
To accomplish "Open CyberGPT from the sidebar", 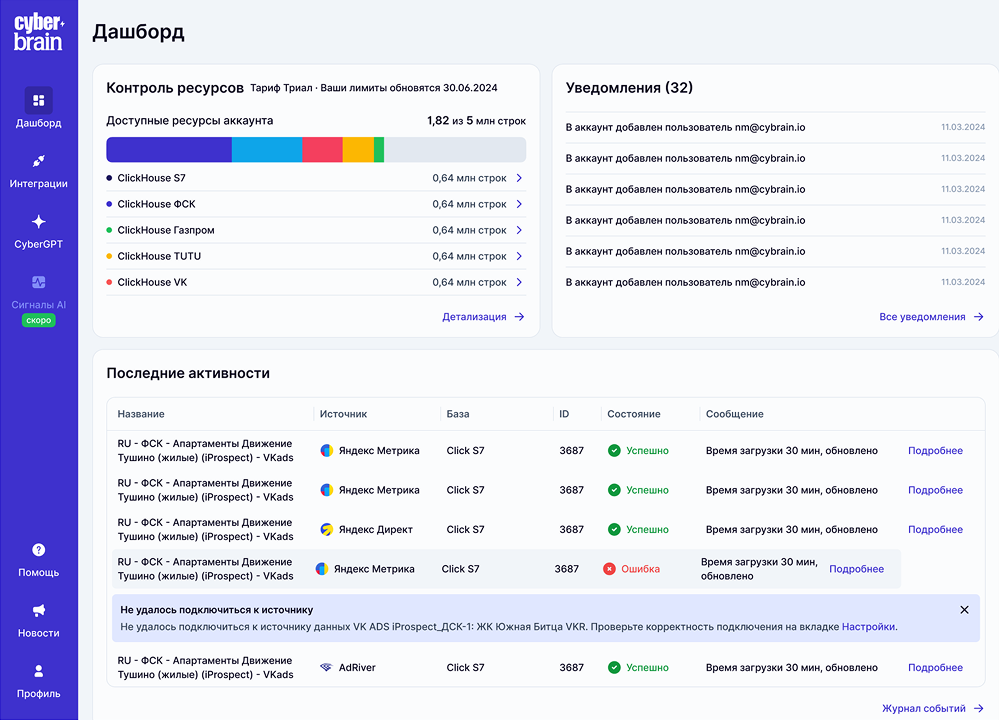I will click(39, 222).
